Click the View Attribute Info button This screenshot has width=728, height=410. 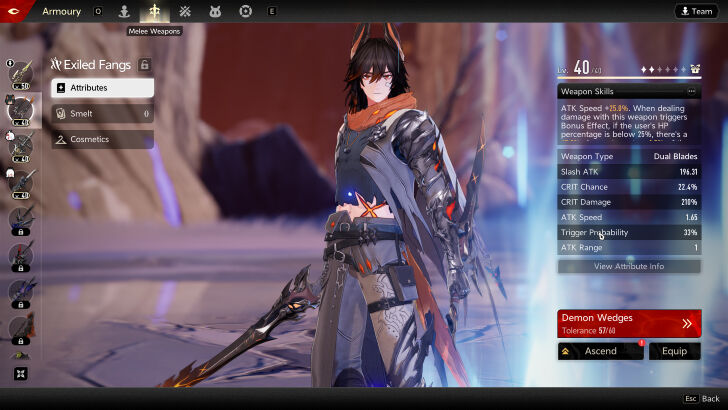pos(629,266)
